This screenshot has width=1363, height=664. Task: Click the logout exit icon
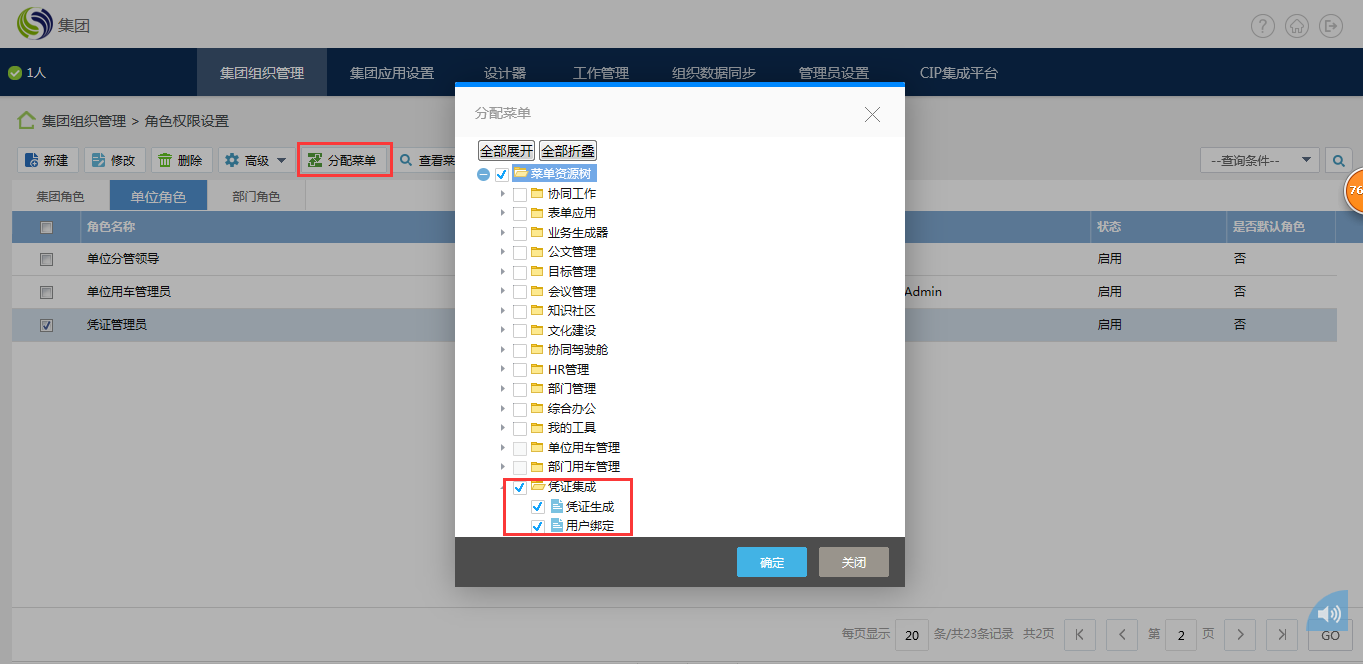pyautogui.click(x=1330, y=26)
